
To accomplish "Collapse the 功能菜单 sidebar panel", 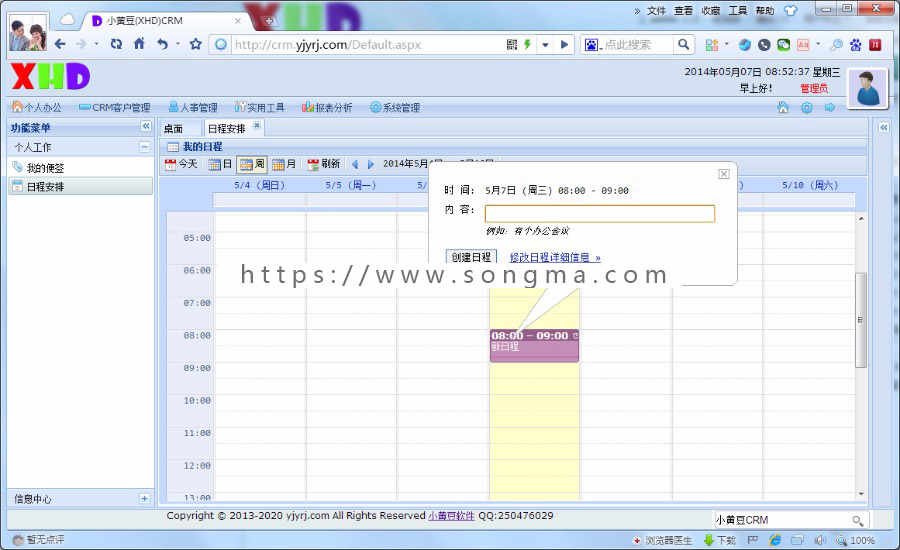I will [x=146, y=126].
